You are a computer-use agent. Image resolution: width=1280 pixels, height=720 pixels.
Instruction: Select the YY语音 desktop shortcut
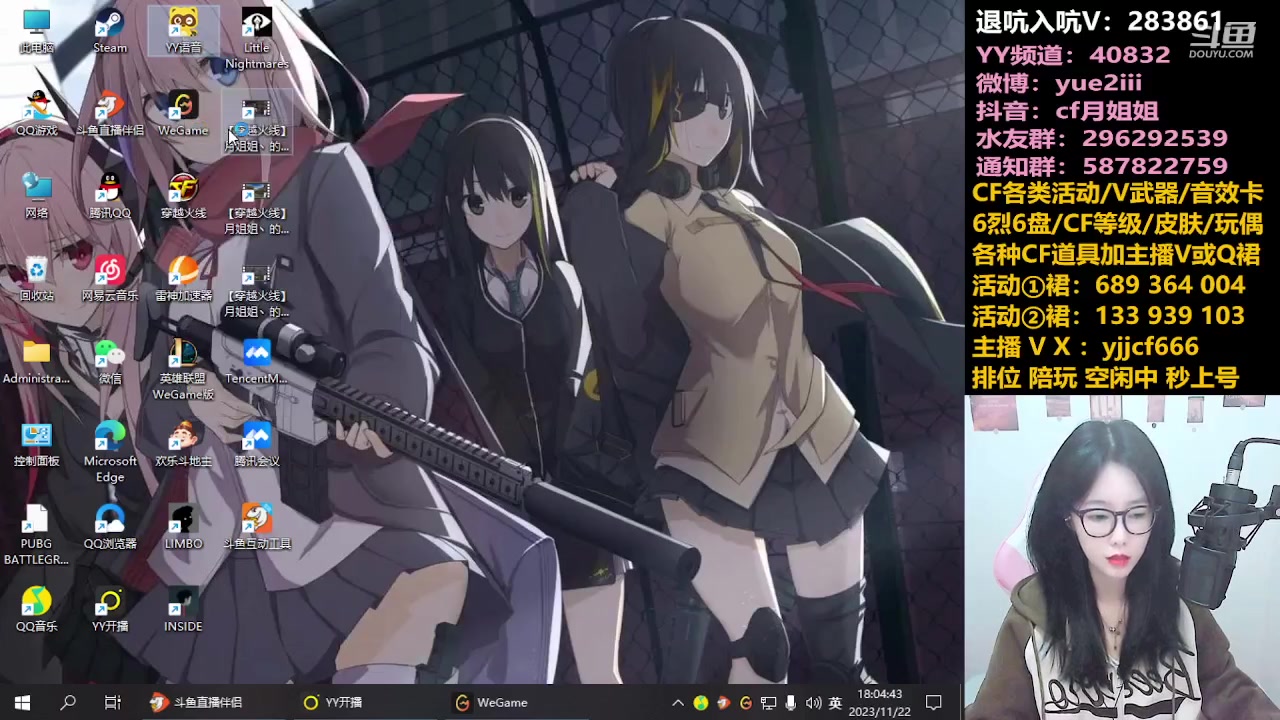click(183, 31)
